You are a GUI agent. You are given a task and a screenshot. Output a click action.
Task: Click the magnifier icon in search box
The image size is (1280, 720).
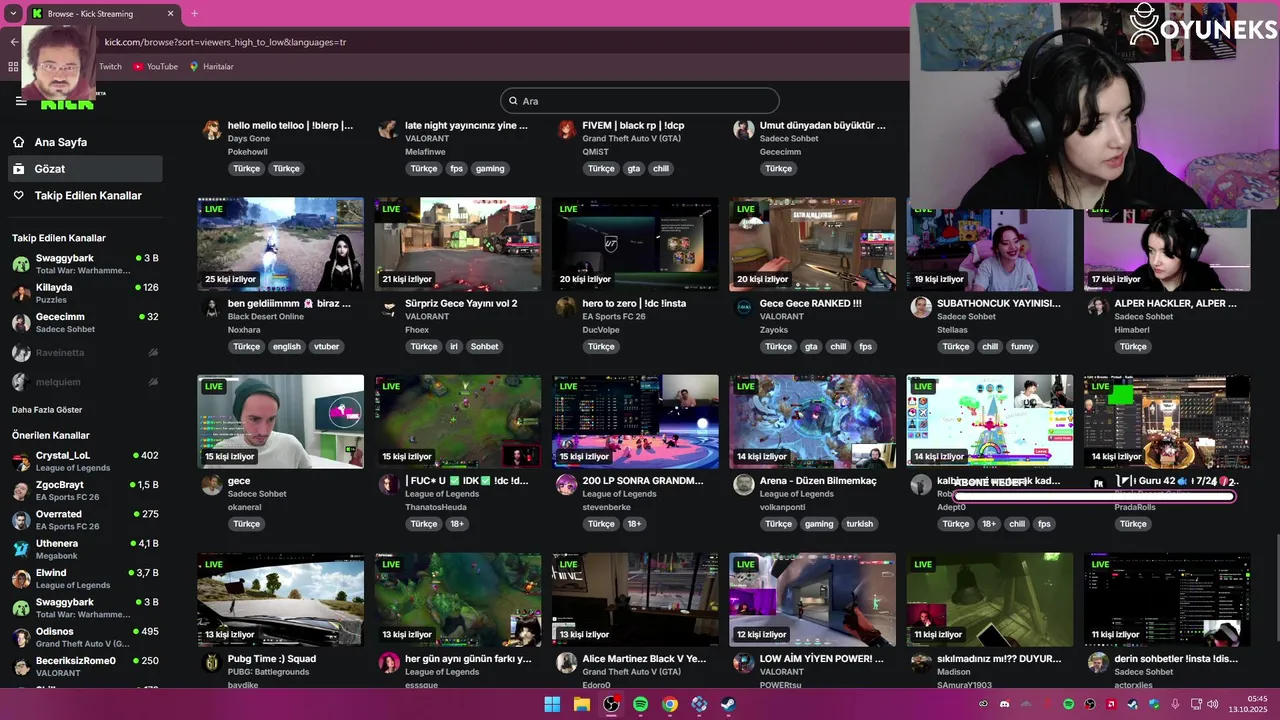pyautogui.click(x=513, y=101)
